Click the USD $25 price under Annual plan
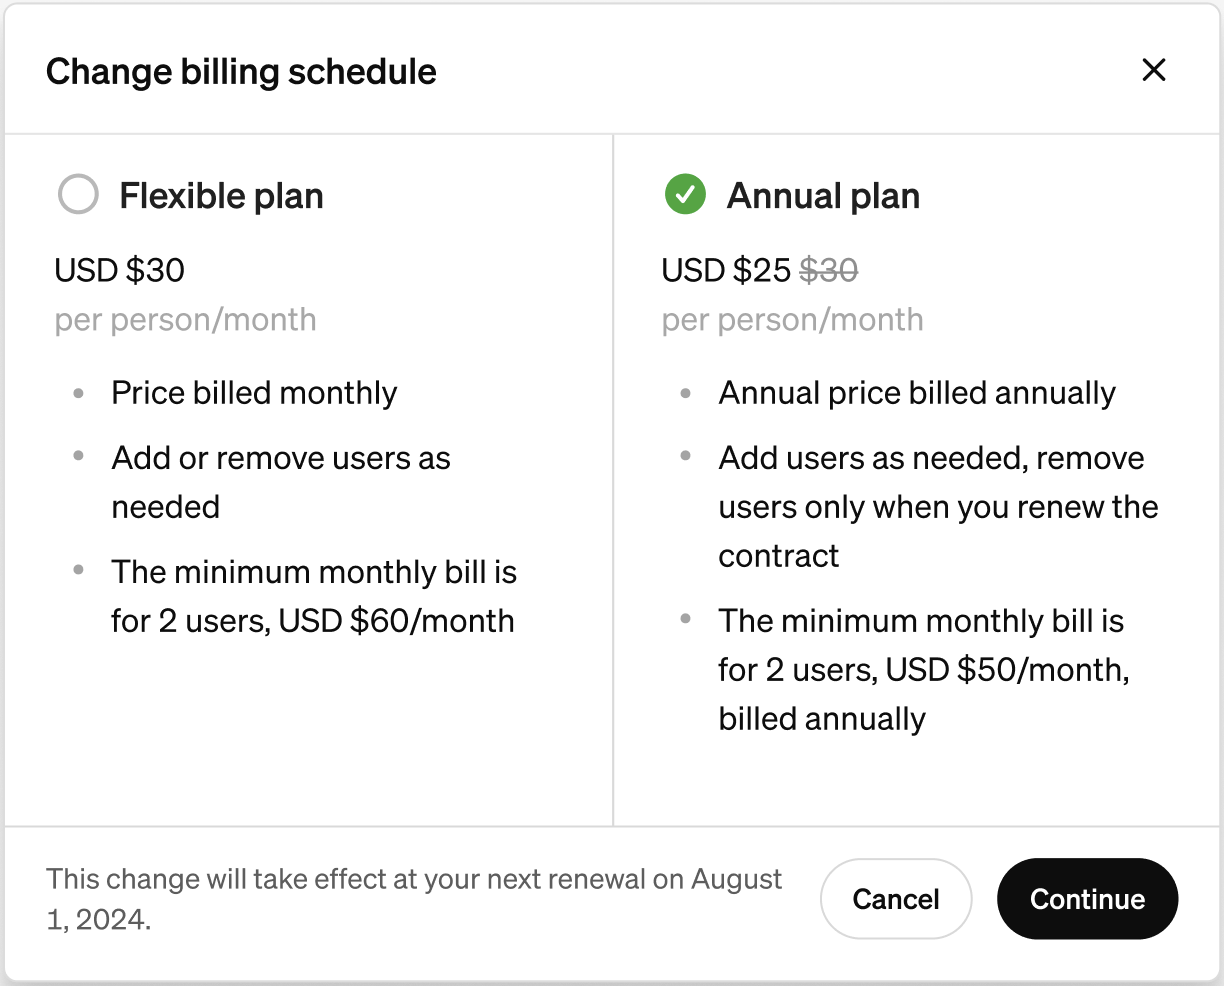 (x=724, y=270)
